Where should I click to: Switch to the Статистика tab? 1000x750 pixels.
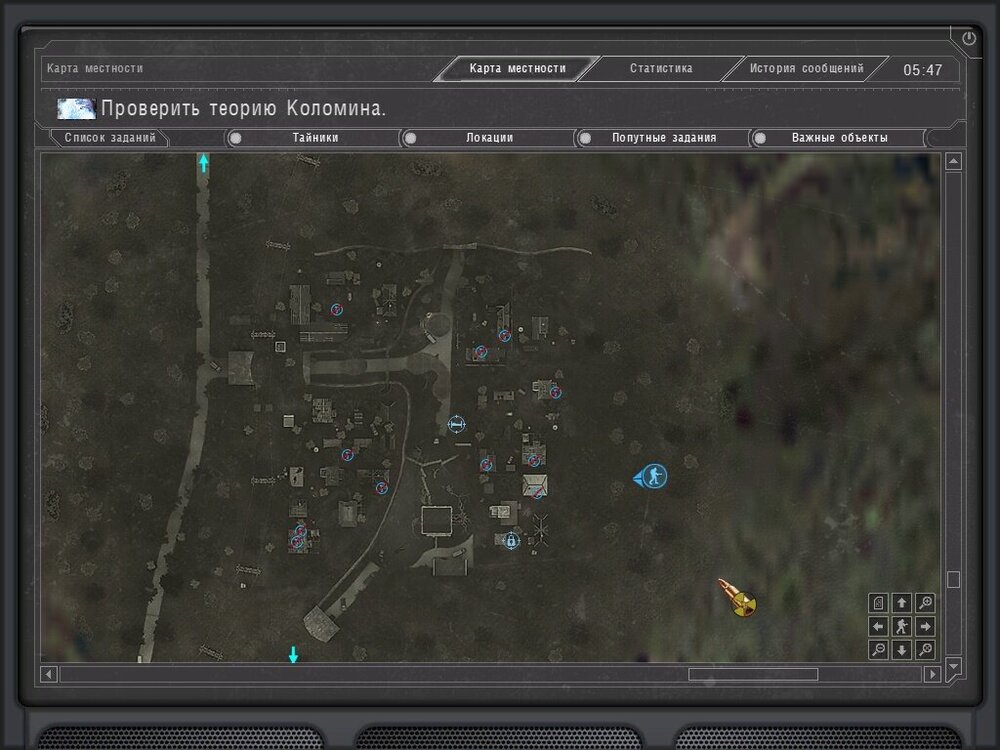coord(661,68)
